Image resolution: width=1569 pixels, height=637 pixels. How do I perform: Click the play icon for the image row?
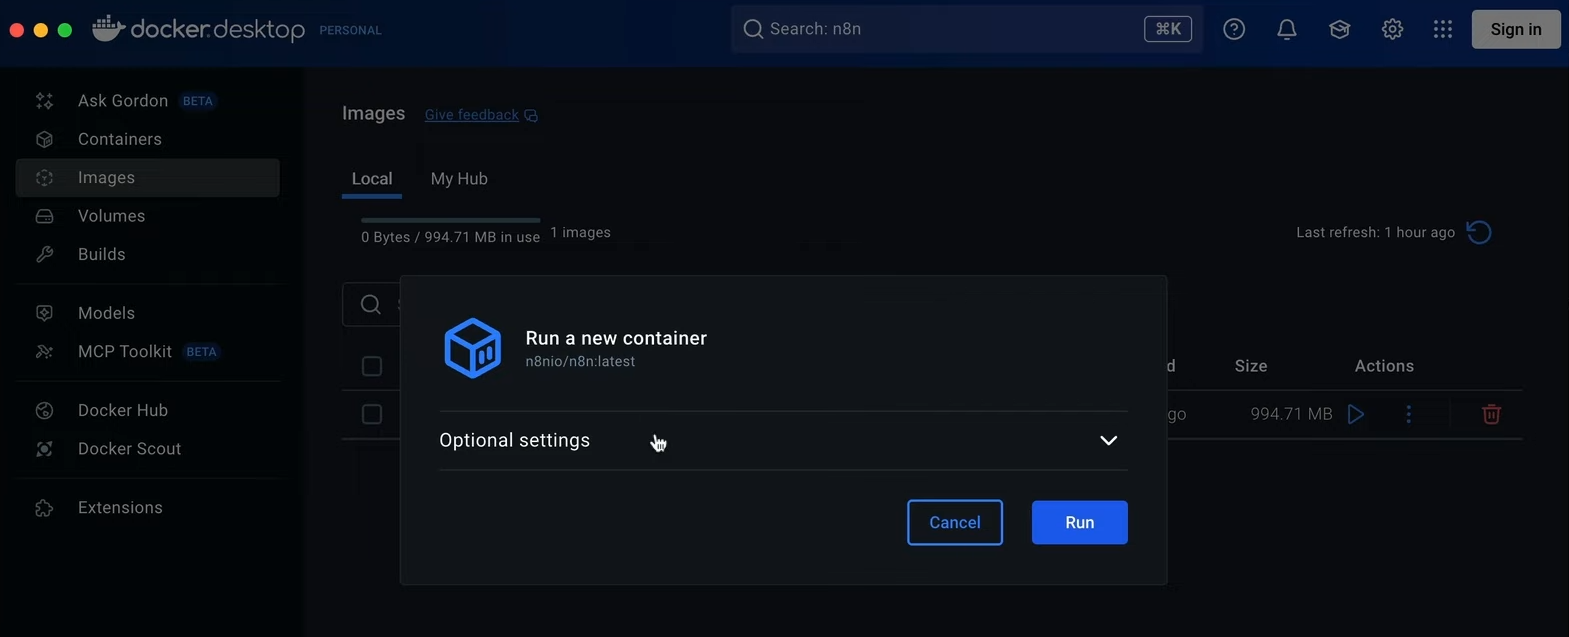[1356, 414]
